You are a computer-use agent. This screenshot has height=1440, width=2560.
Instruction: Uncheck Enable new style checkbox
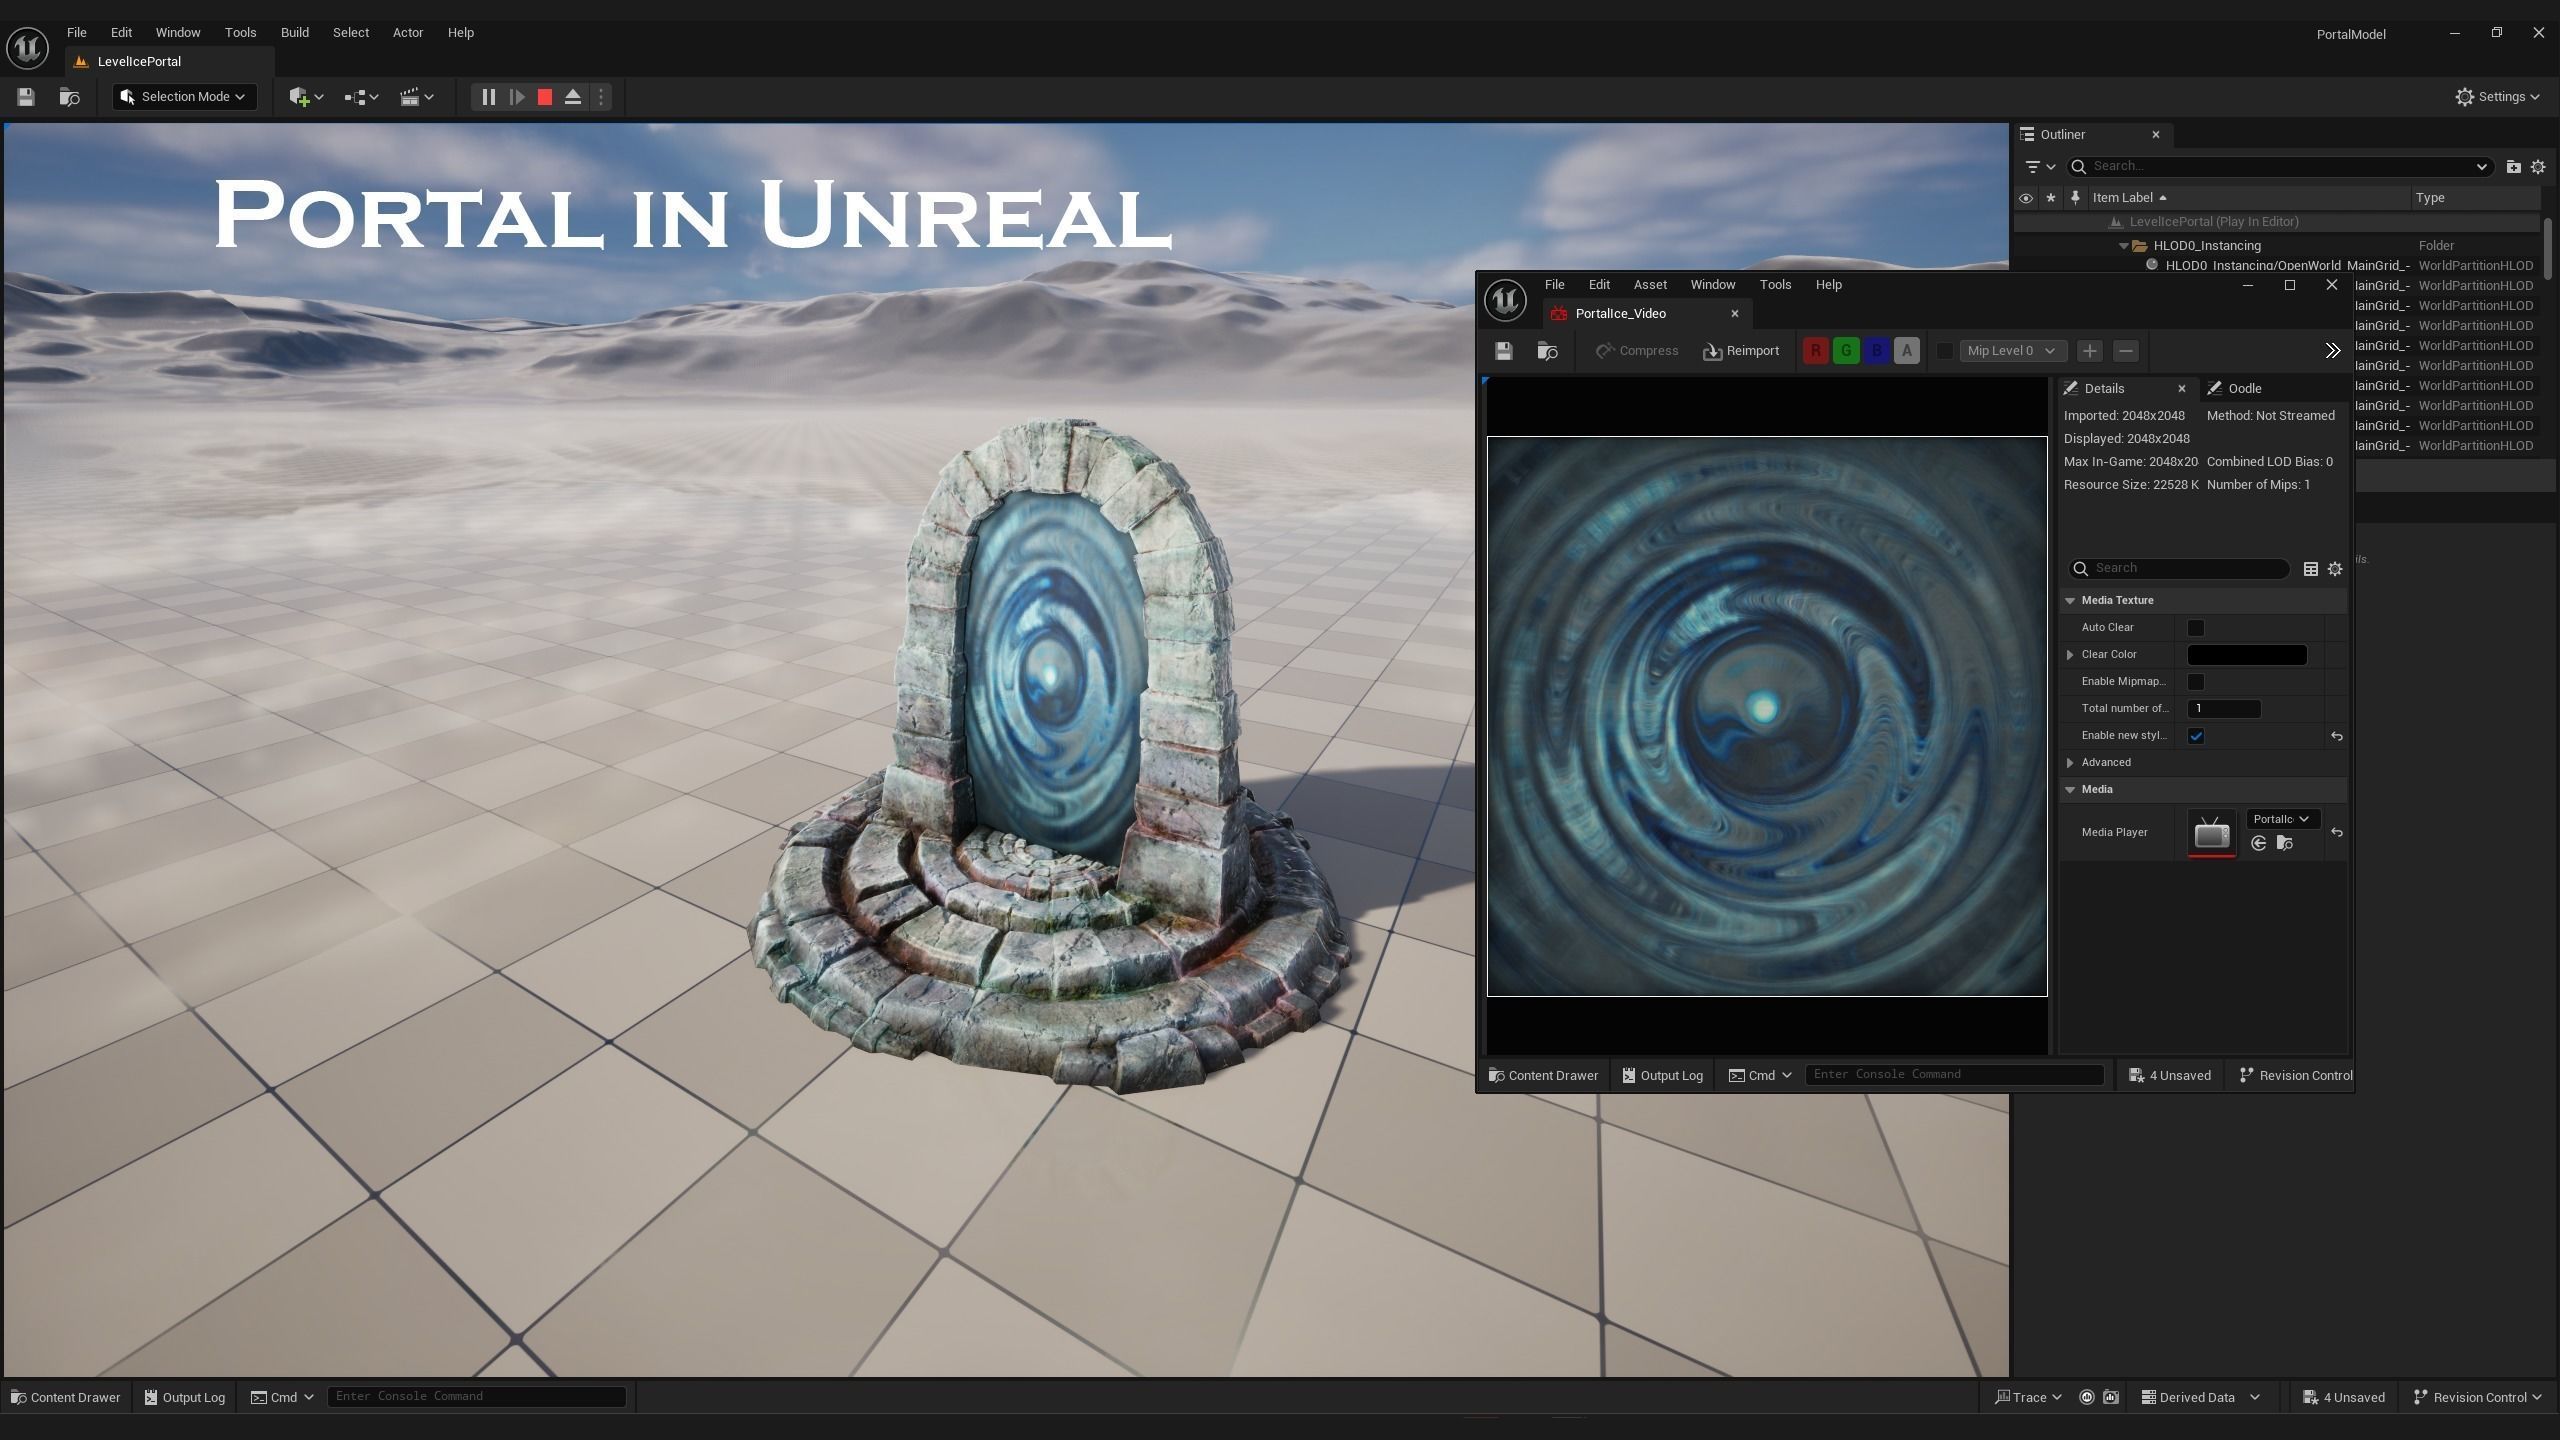pyautogui.click(x=2196, y=736)
